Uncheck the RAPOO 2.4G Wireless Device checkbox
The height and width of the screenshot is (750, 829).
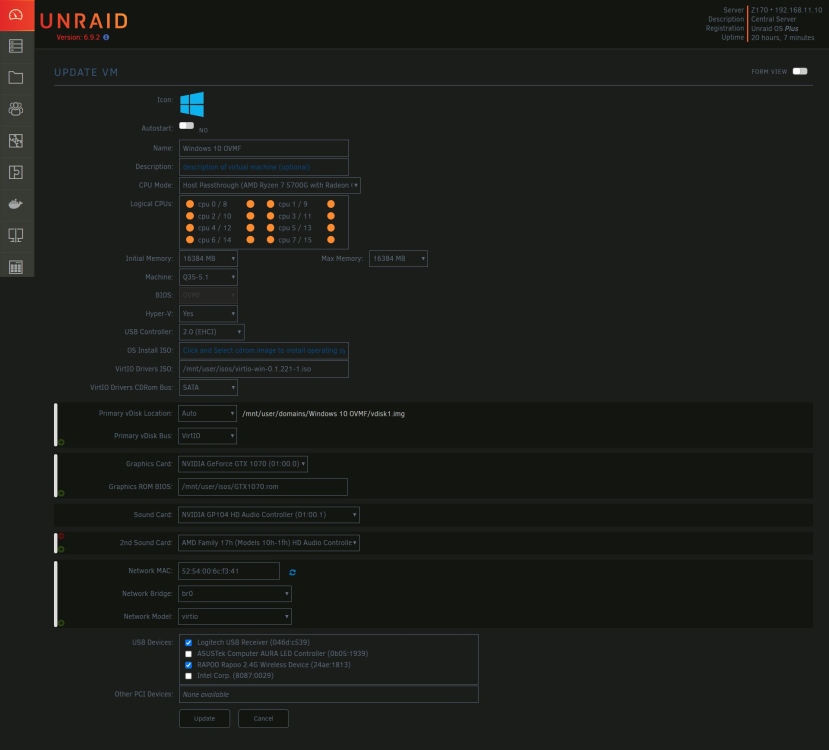188,665
